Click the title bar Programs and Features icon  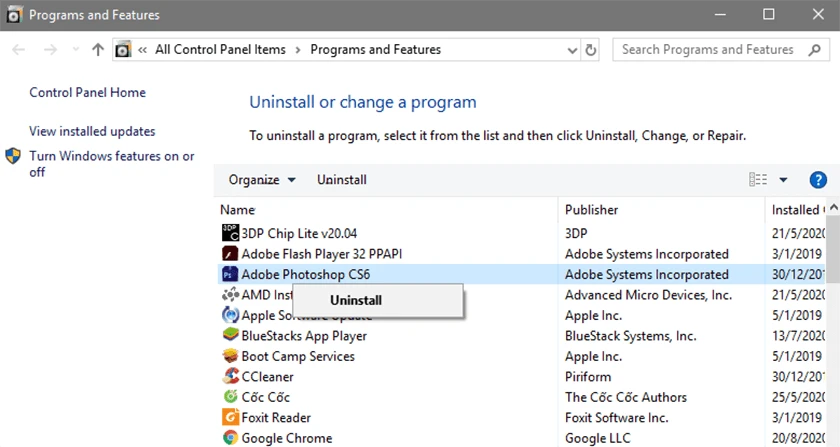14,14
